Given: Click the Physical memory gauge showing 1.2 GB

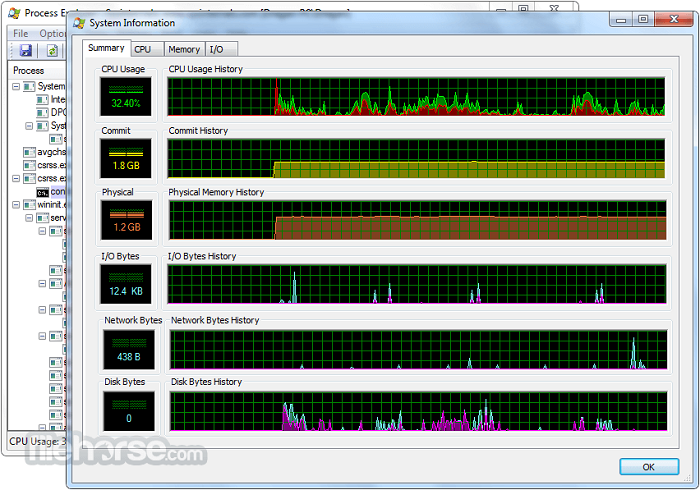Looking at the screenshot, I should point(126,220).
